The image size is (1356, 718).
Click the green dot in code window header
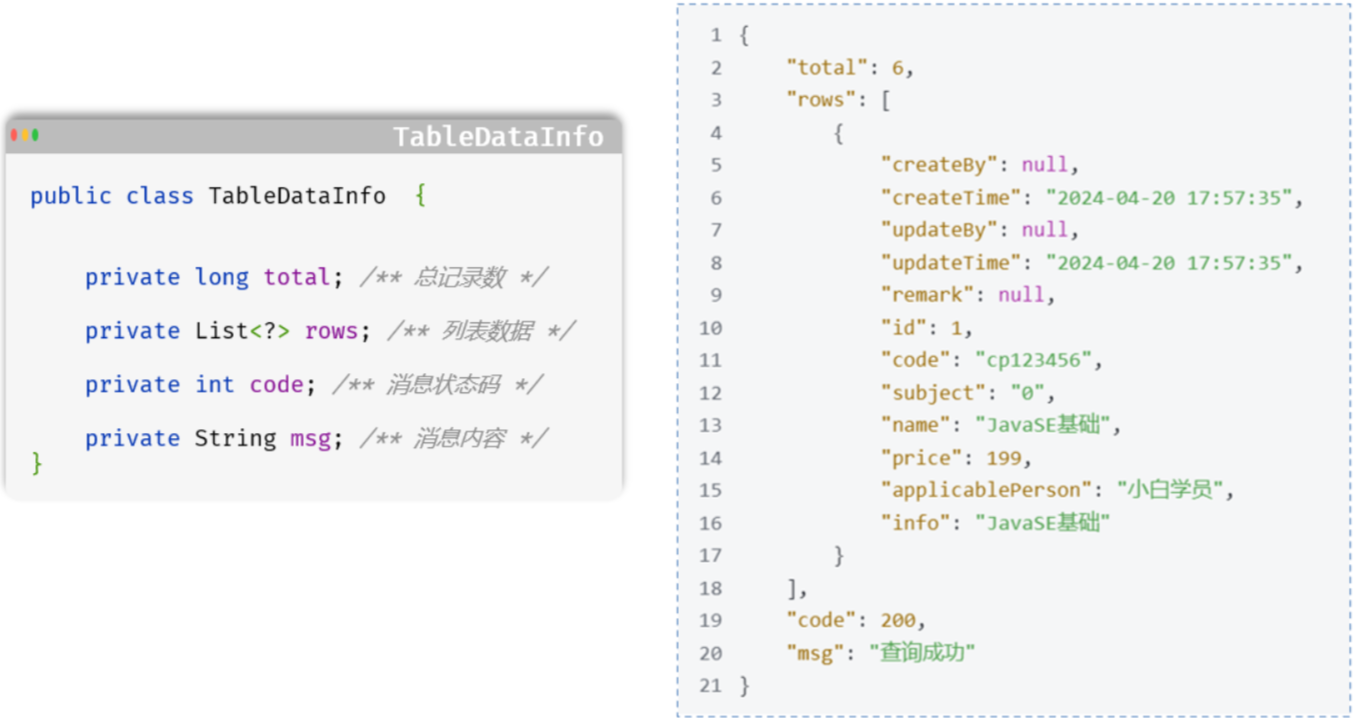click(x=35, y=135)
